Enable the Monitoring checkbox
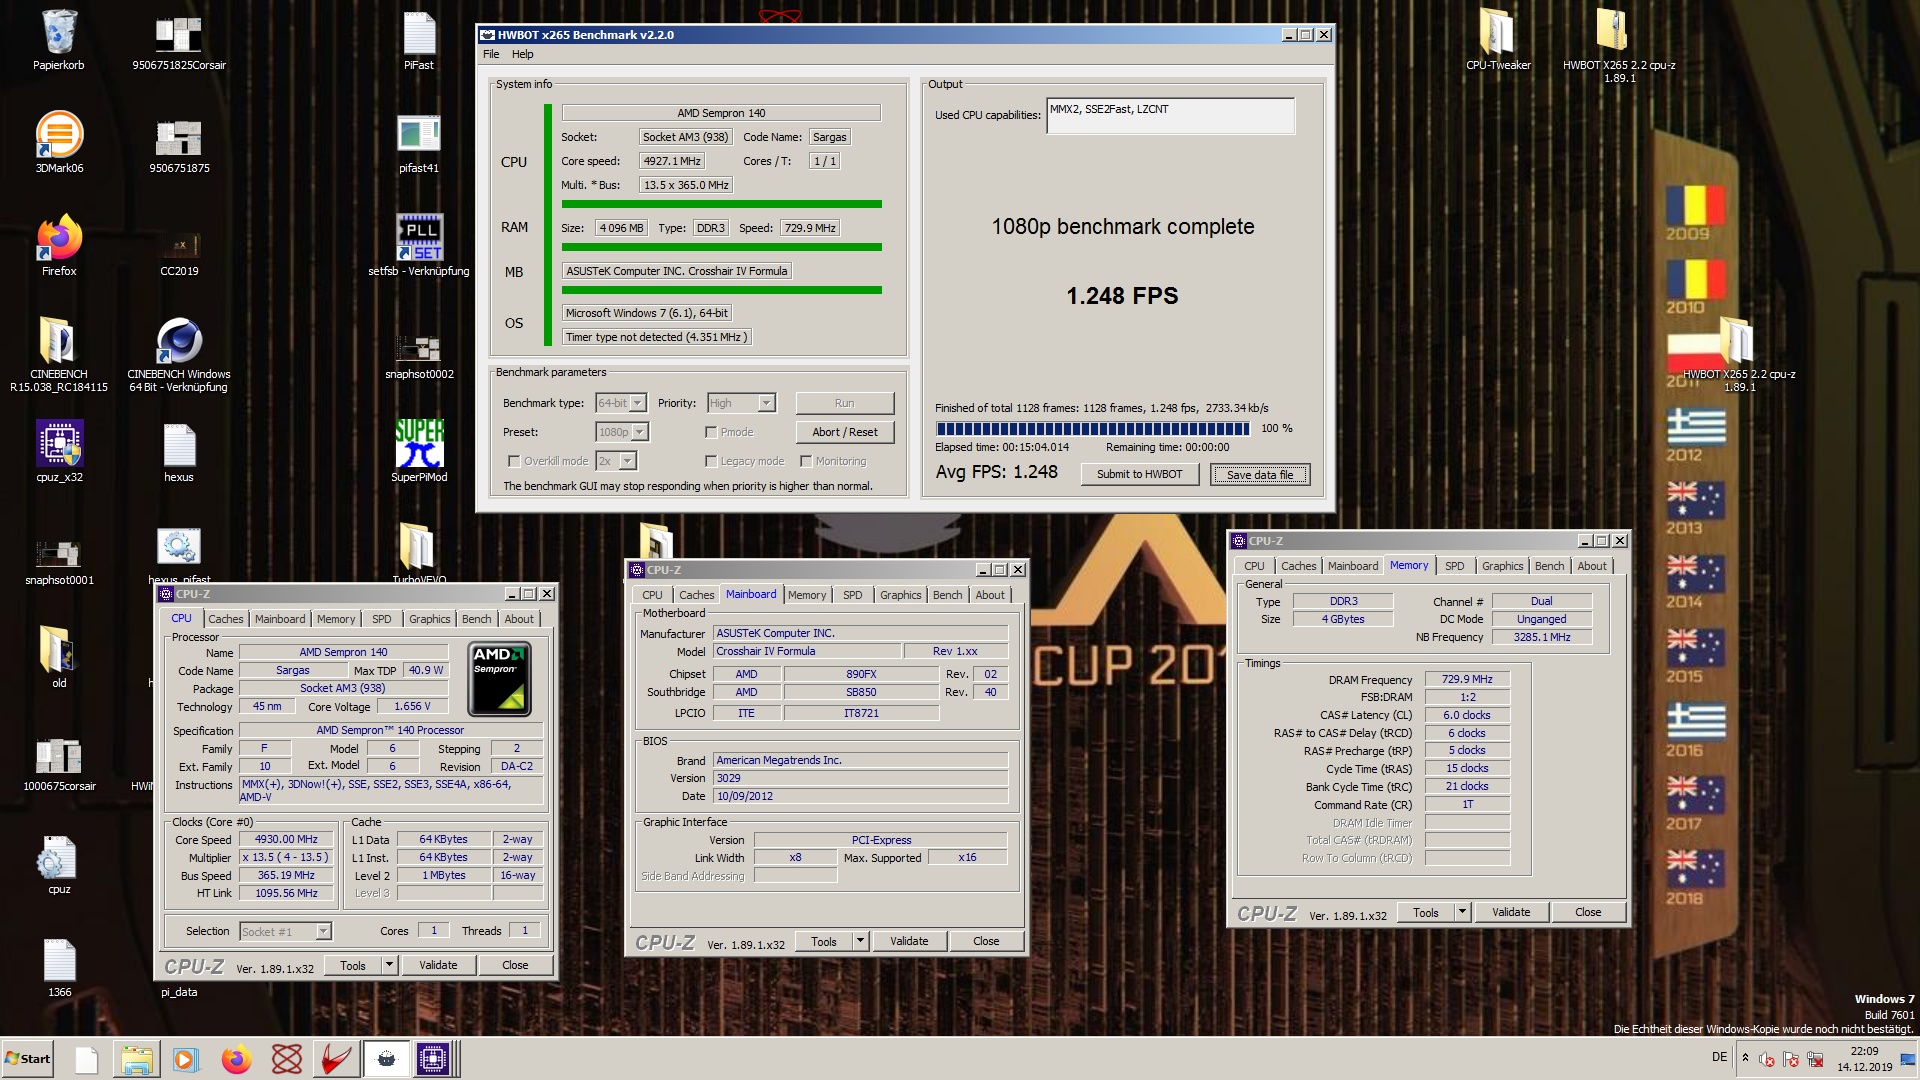1920x1080 pixels. coord(806,461)
